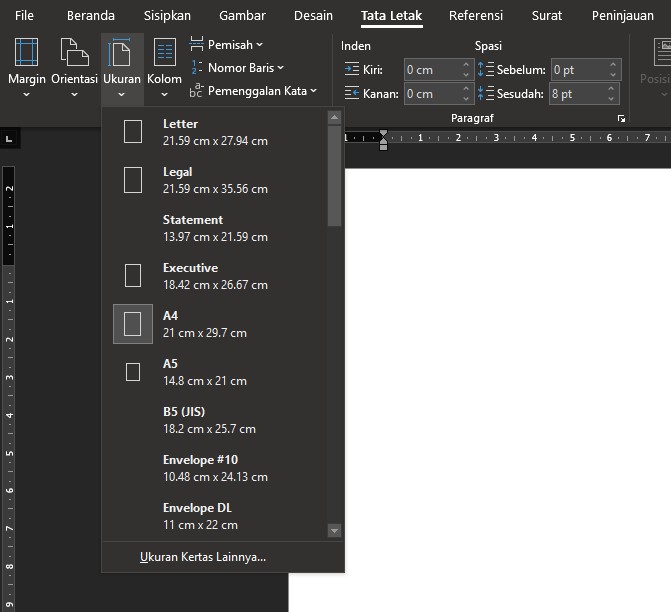Click the A5 page thumbnail icon
This screenshot has width=671, height=612.
pos(133,372)
